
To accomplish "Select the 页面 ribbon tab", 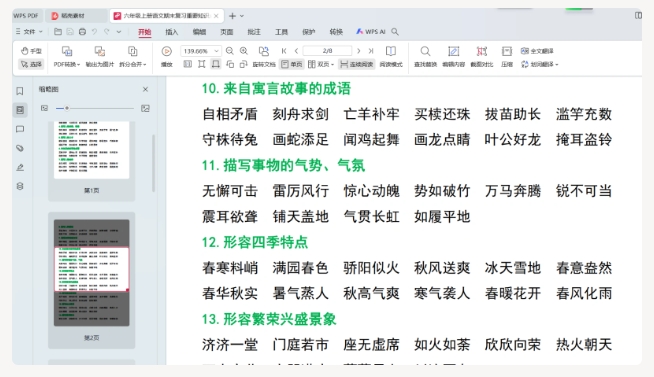I will click(x=226, y=32).
